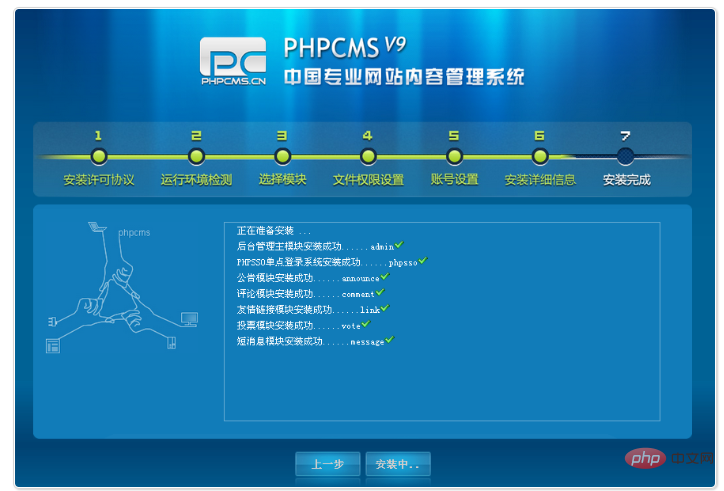
Task: Click the PHPSSO单点登录系统安装成功 log line
Action: [332, 262]
